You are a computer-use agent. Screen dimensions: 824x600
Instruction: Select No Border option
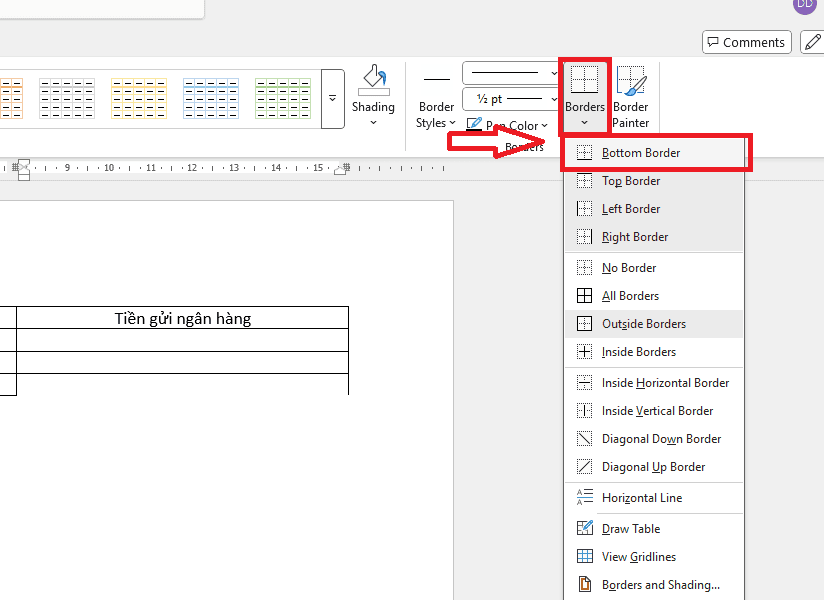pyautogui.click(x=629, y=268)
